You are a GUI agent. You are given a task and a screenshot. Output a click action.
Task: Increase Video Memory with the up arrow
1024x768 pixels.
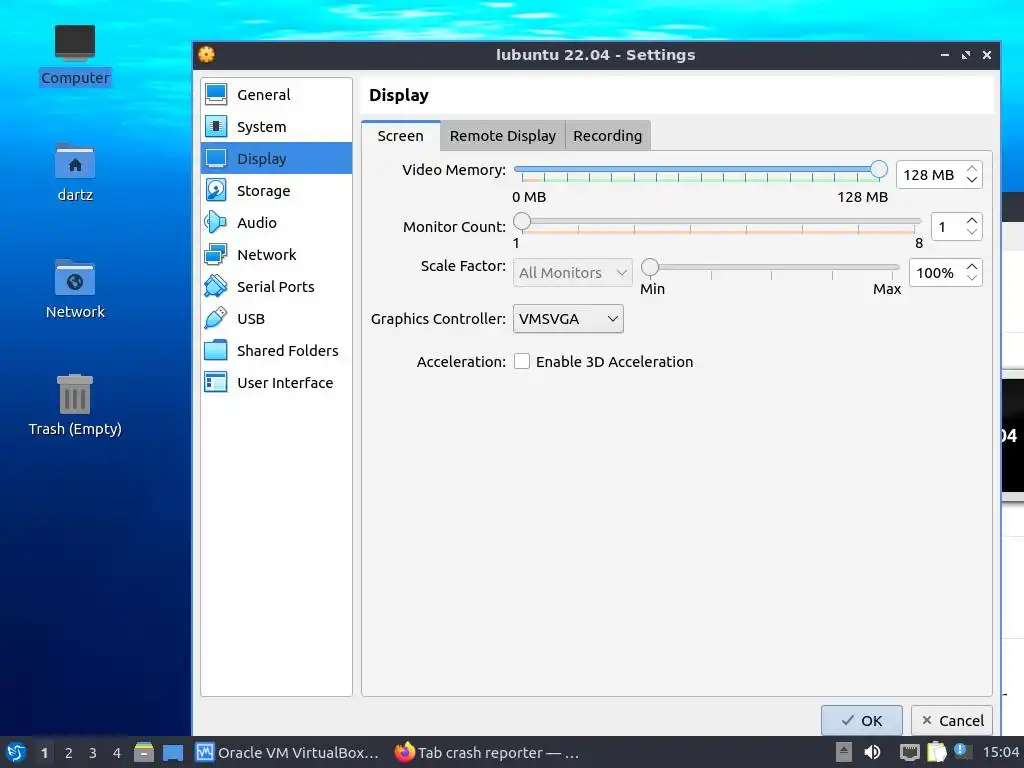pos(972,168)
